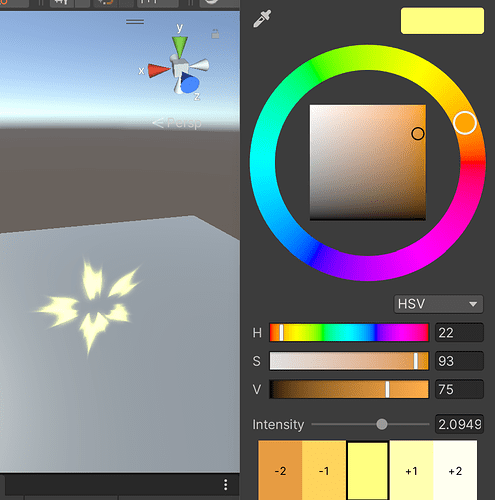Select the +1 exposure swatch
495x500 pixels.
click(411, 470)
